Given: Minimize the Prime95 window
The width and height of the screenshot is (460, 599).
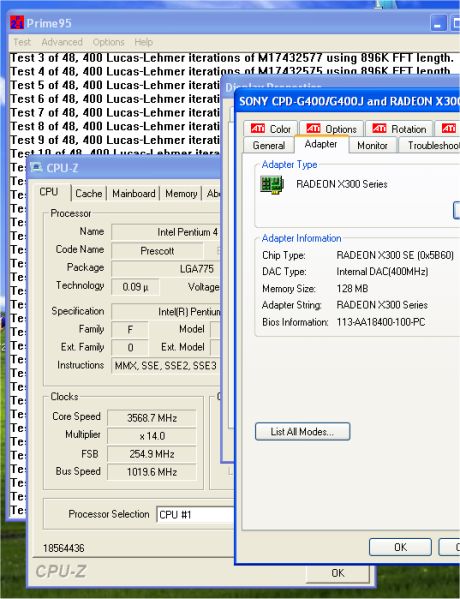Looking at the screenshot, I should click(438, 24).
